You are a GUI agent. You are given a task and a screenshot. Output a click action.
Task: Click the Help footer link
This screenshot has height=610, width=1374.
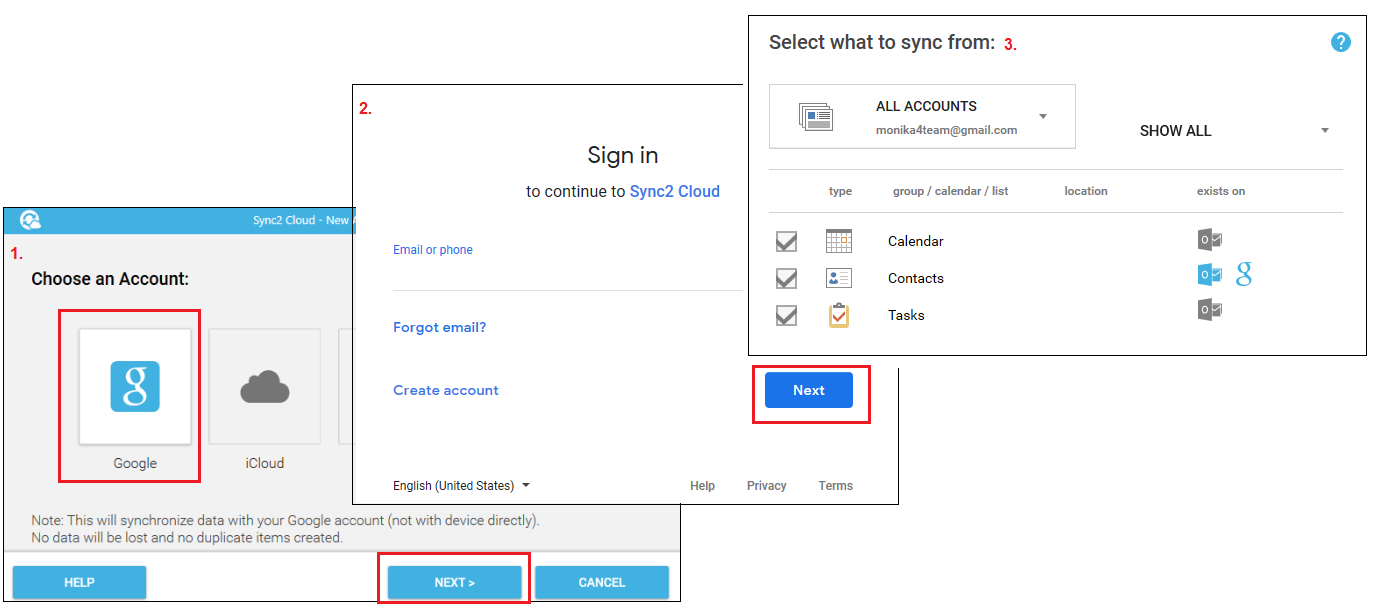pos(702,486)
